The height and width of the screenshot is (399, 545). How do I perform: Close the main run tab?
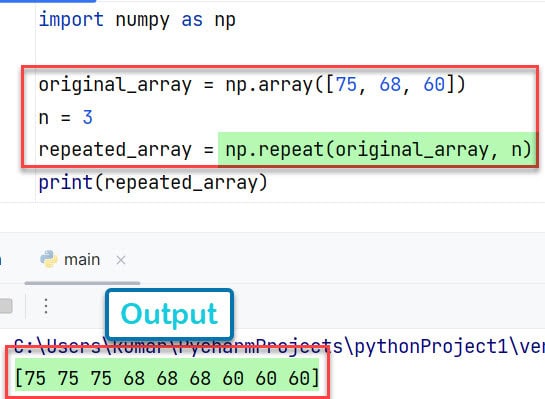click(x=121, y=260)
